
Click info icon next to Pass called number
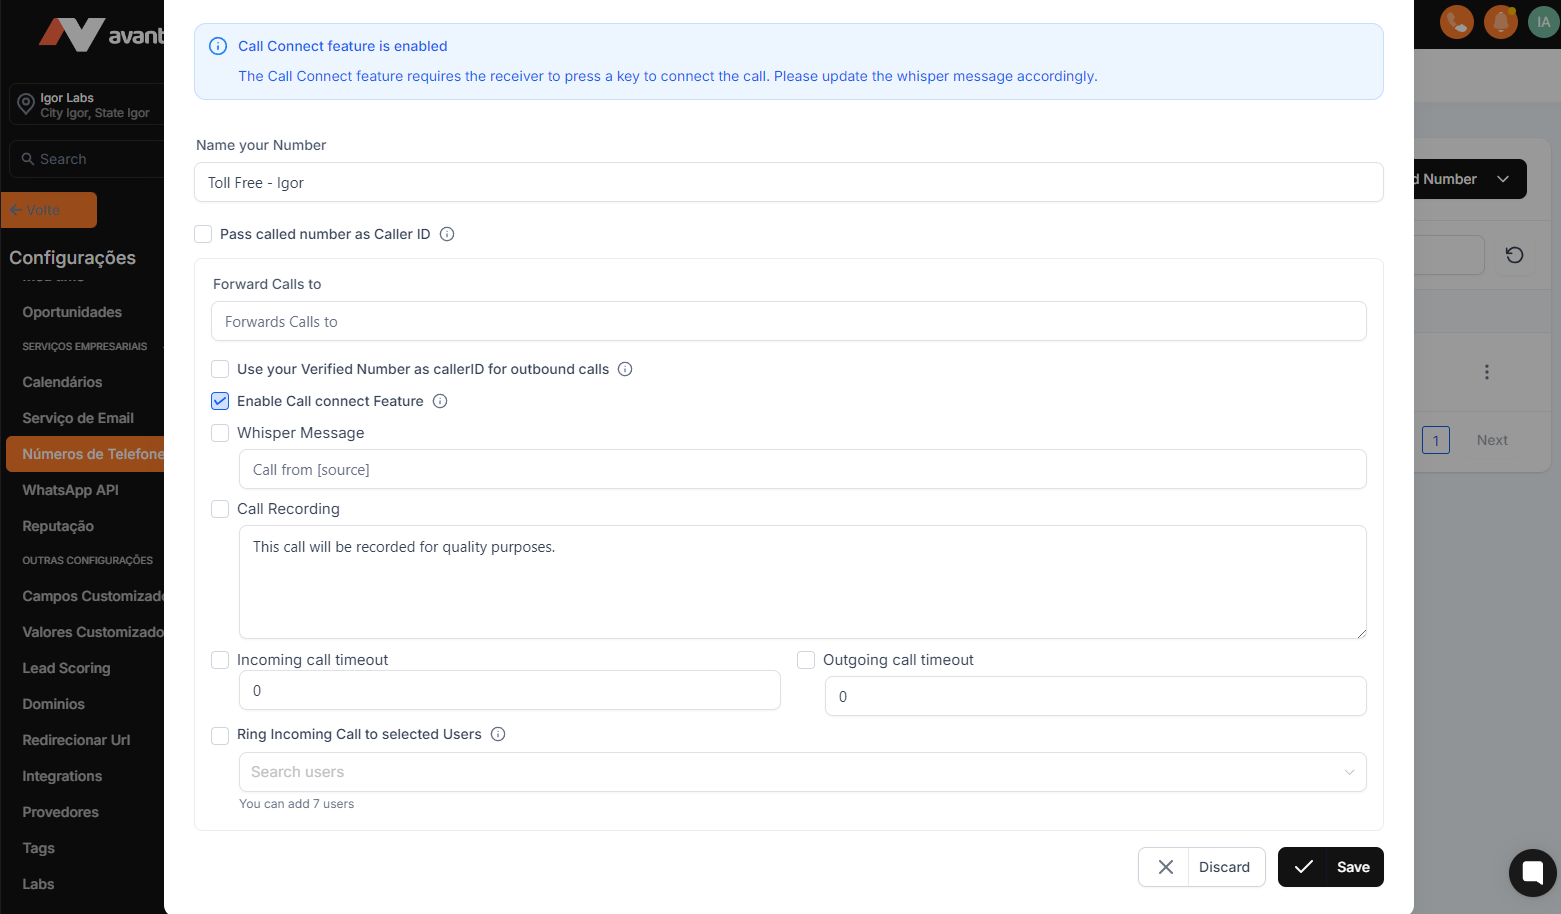coord(447,234)
